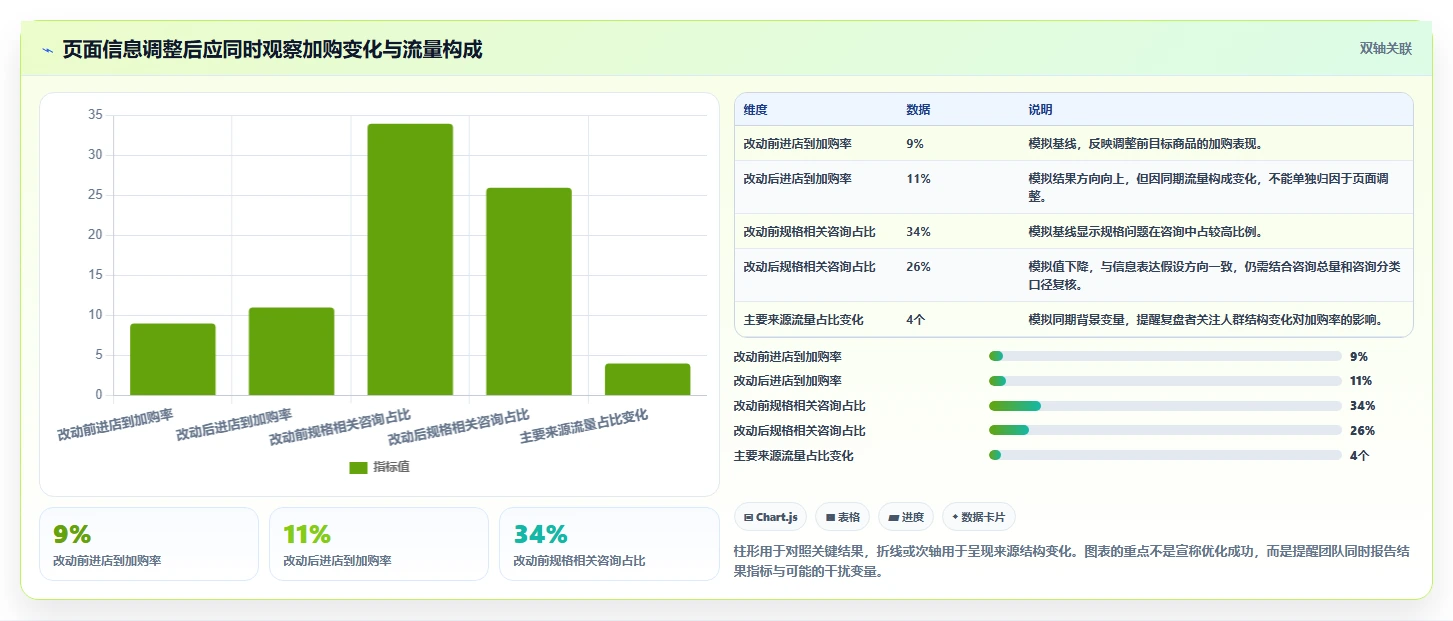Click table cell 主要来源流量占比变化
The height and width of the screenshot is (621, 1453).
coord(803,320)
